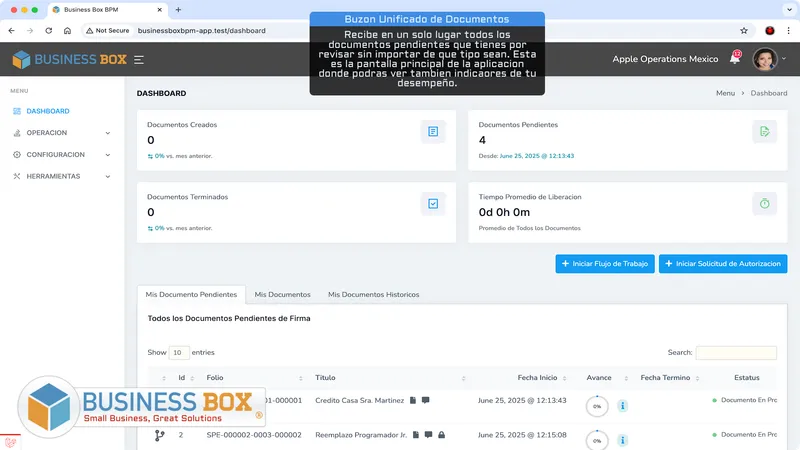Click the June 25, 2025 @ 12:13:43 date link
800x450 pixels.
pos(537,156)
